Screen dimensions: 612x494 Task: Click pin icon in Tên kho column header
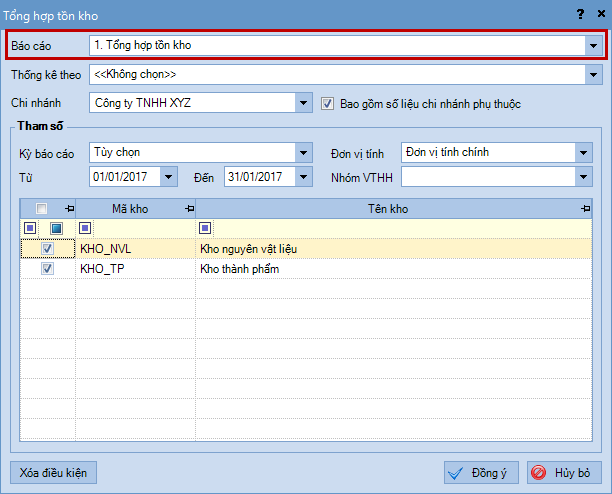[585, 208]
